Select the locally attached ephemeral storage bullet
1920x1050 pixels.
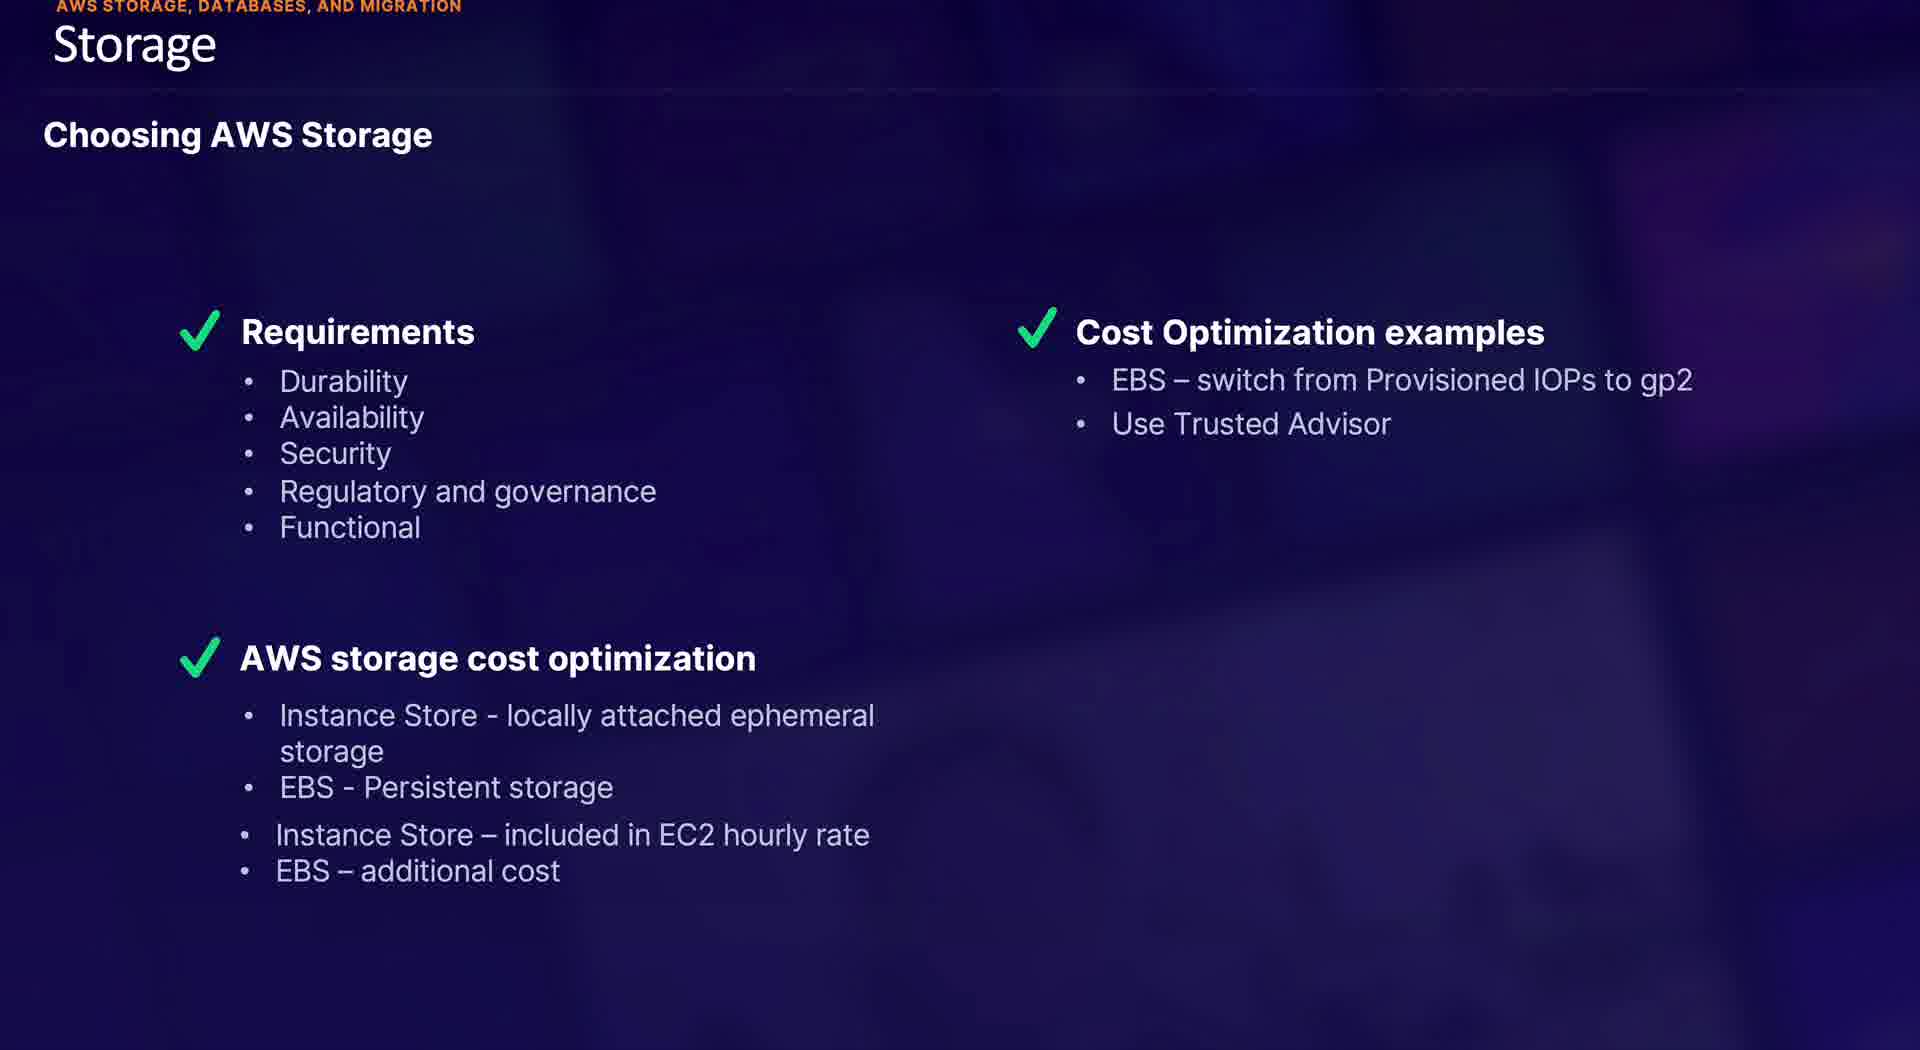pyautogui.click(x=576, y=716)
